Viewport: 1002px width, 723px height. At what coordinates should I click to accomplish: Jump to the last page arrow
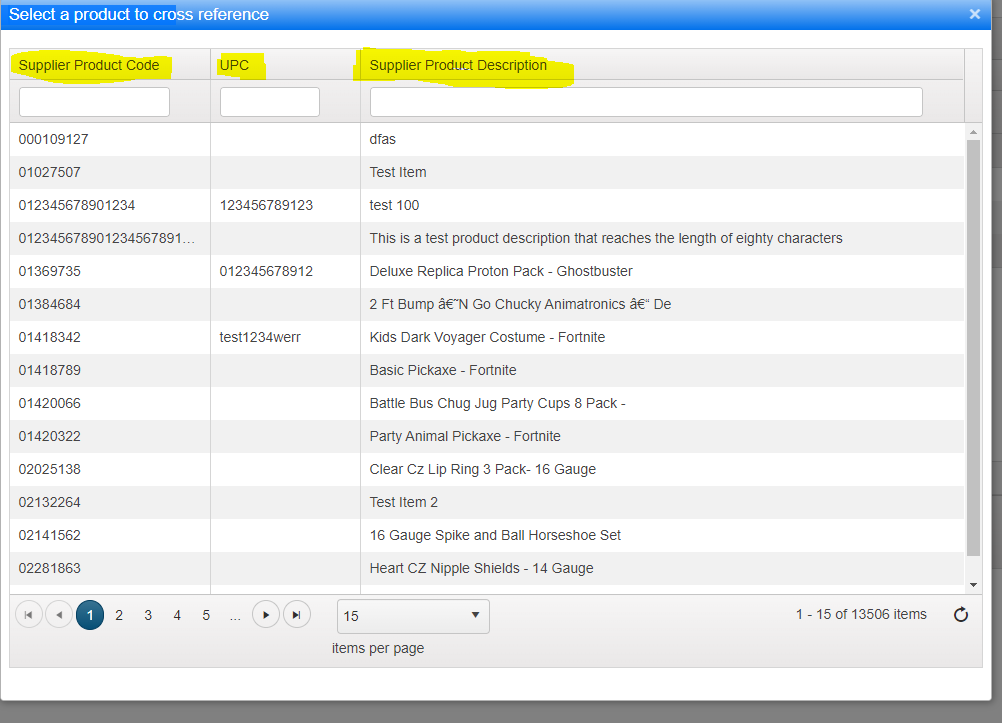click(297, 615)
